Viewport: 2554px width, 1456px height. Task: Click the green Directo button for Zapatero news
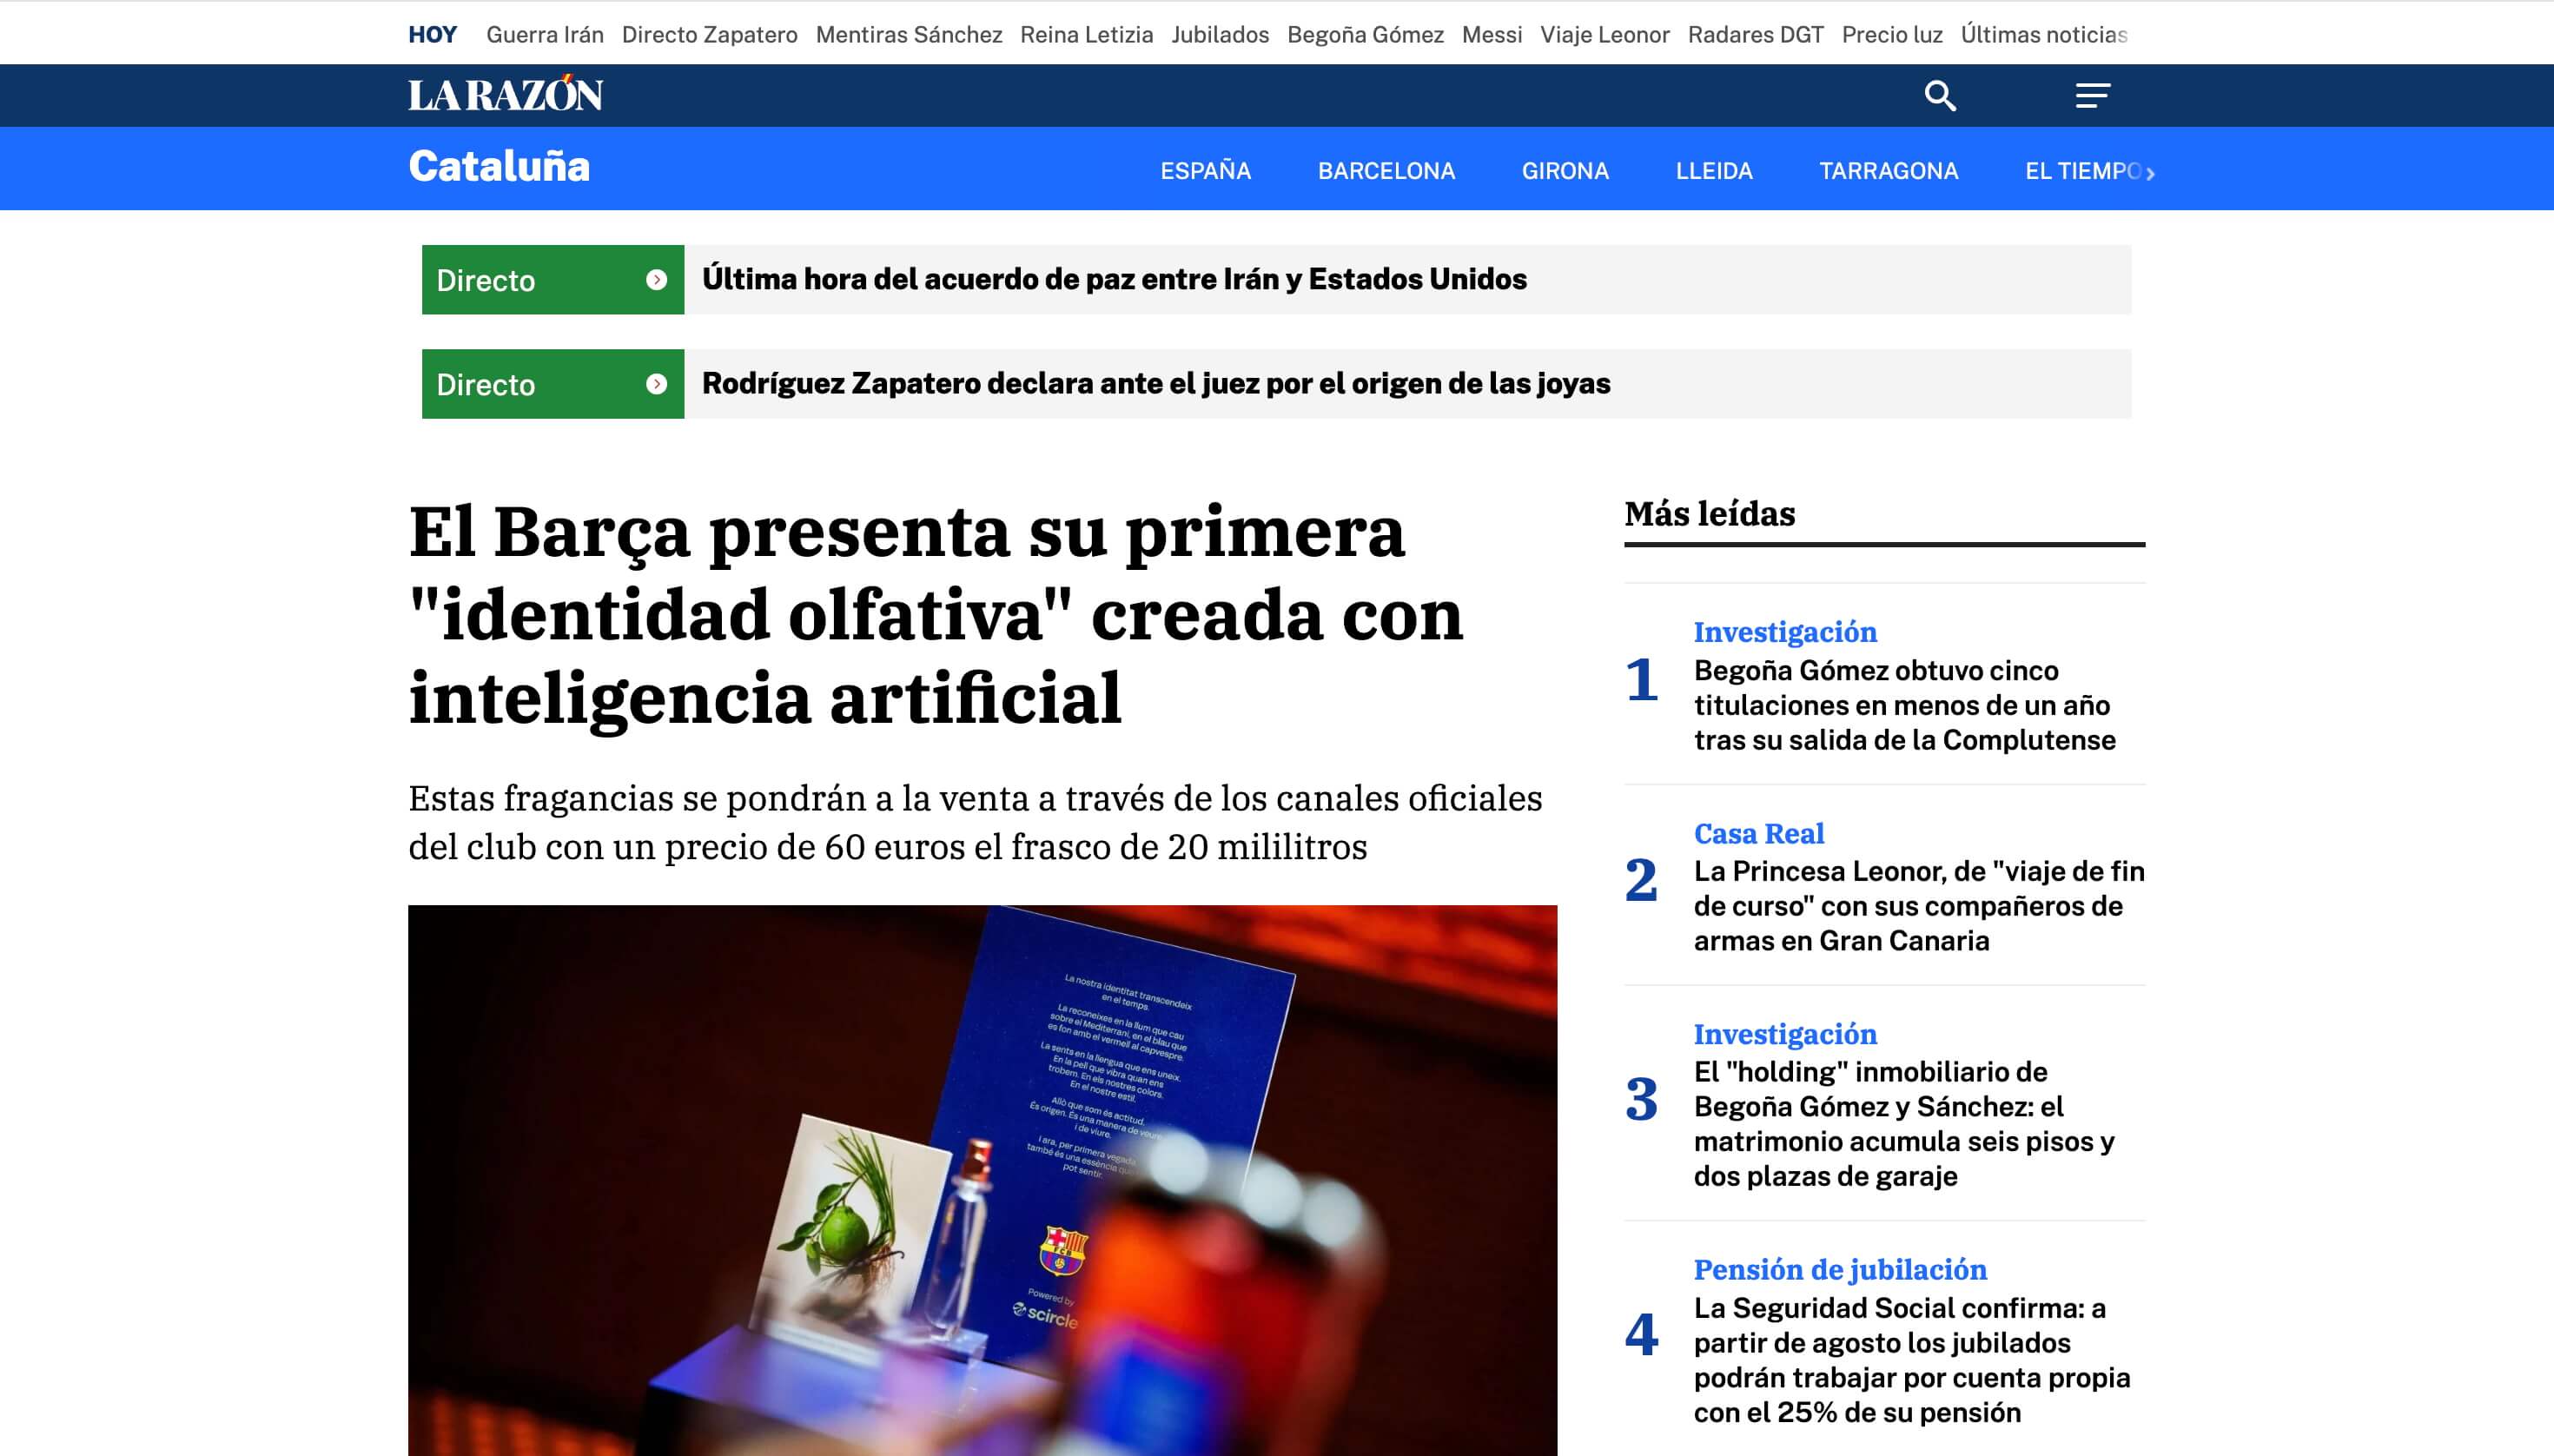(x=553, y=384)
